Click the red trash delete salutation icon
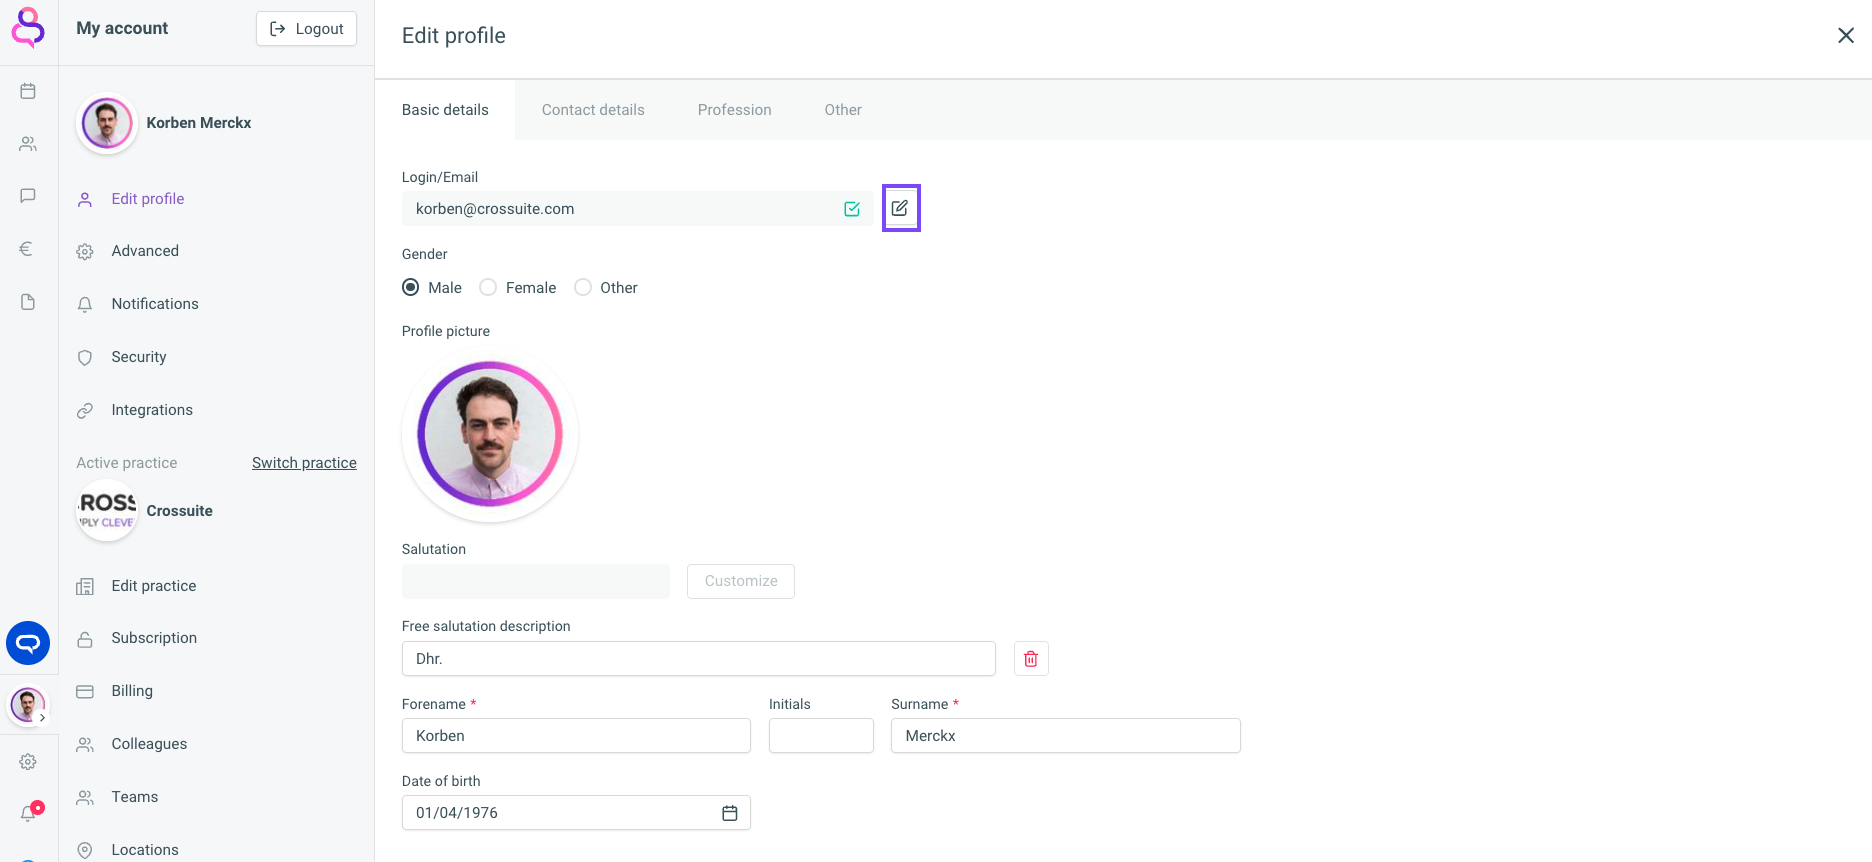1872x862 pixels. click(x=1031, y=659)
